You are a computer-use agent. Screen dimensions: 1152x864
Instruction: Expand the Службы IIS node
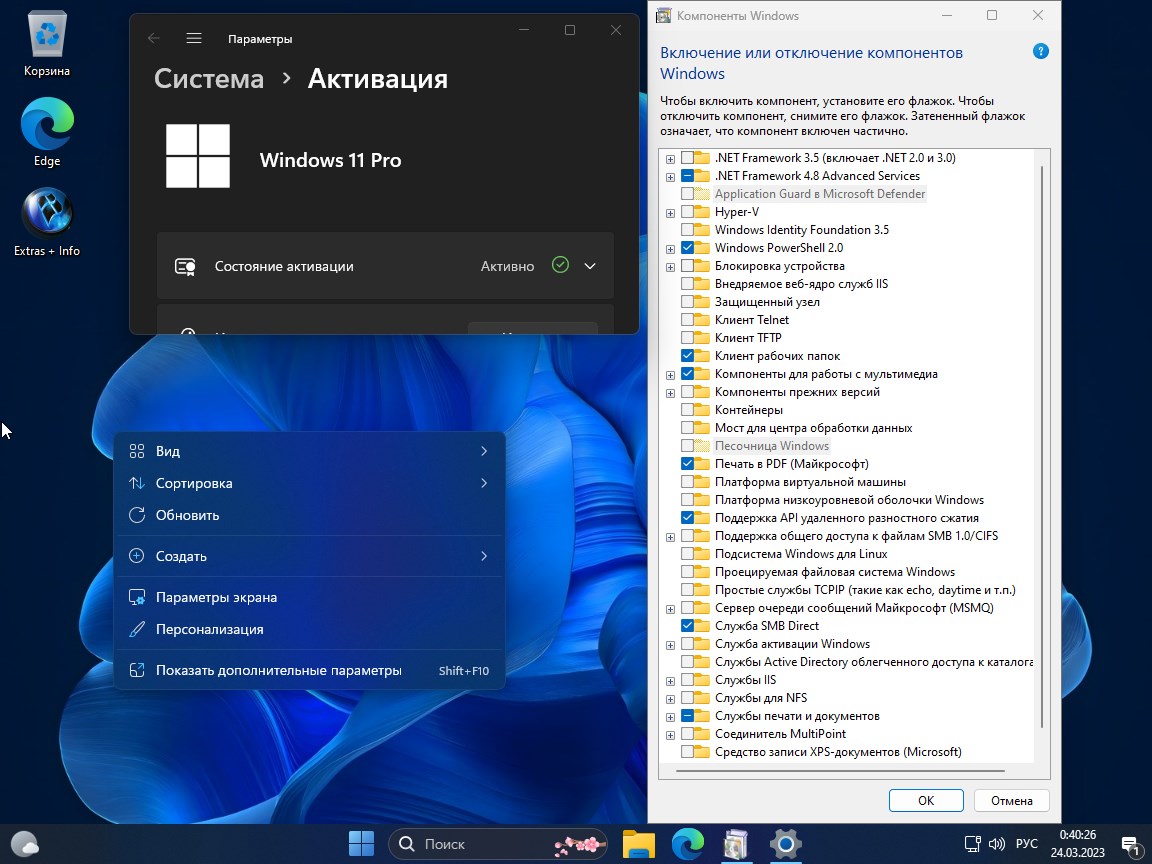click(670, 681)
